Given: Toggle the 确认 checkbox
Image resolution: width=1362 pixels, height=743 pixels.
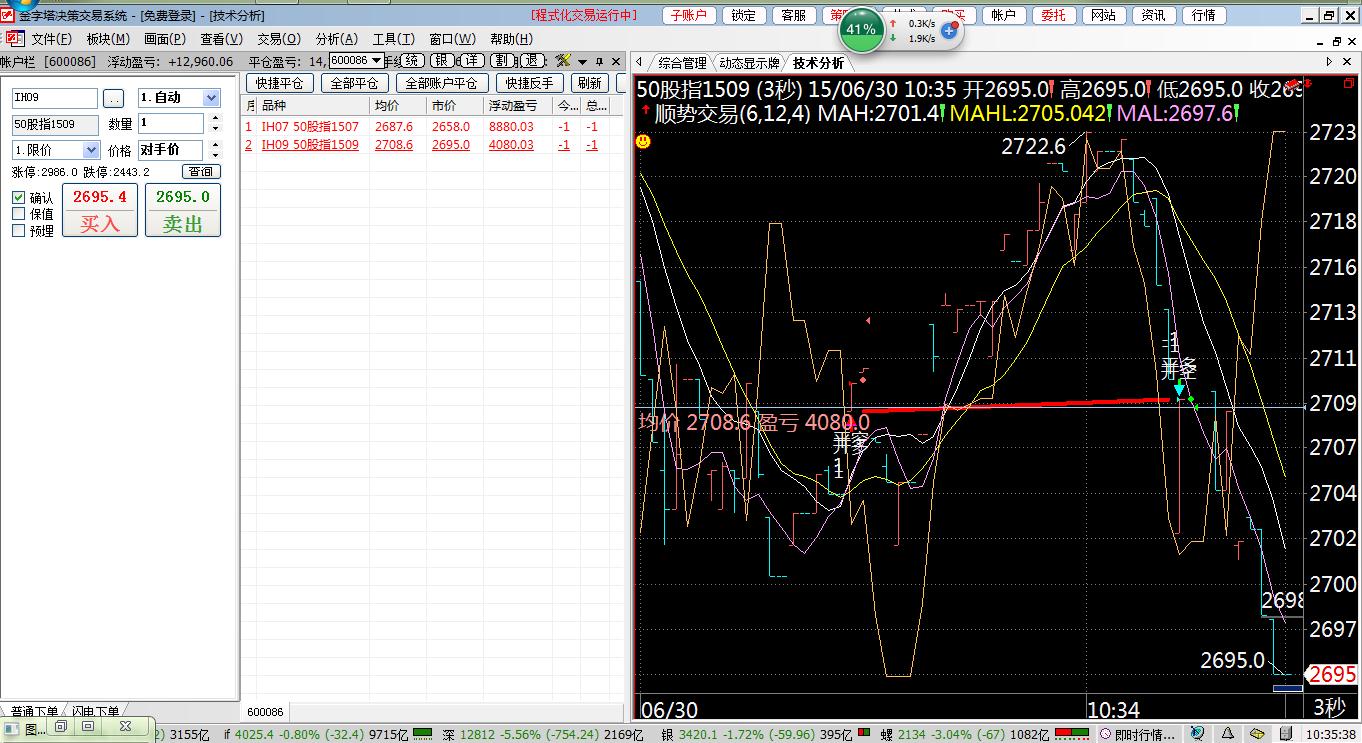Looking at the screenshot, I should (x=18, y=198).
